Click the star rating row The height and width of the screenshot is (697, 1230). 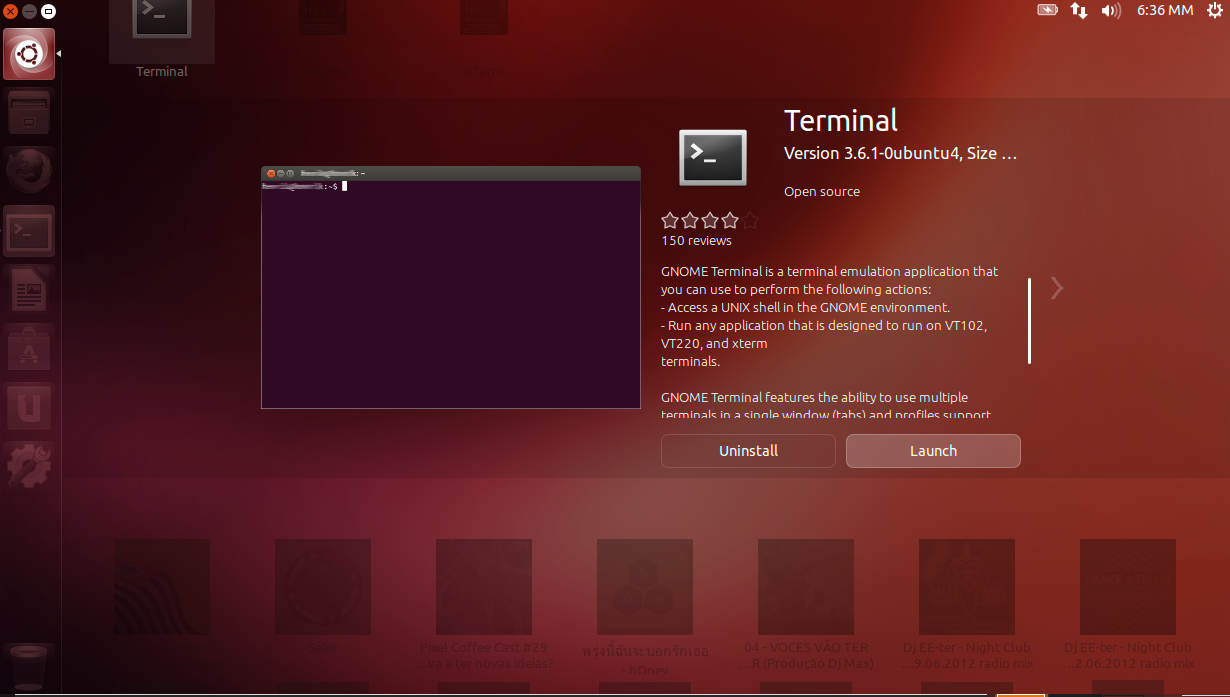[x=710, y=221]
